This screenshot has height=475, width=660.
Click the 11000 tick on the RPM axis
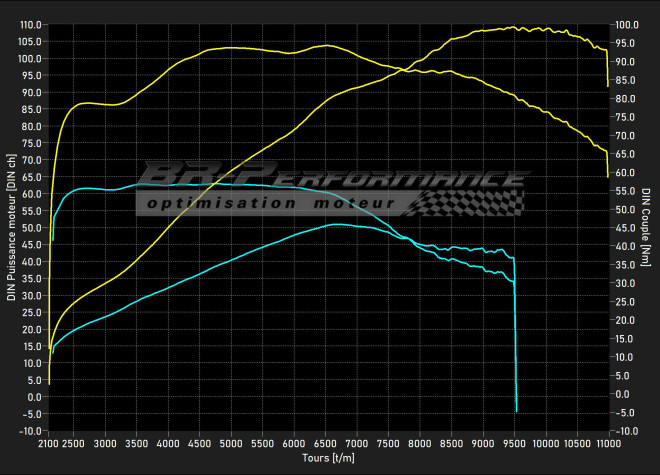coord(608,441)
